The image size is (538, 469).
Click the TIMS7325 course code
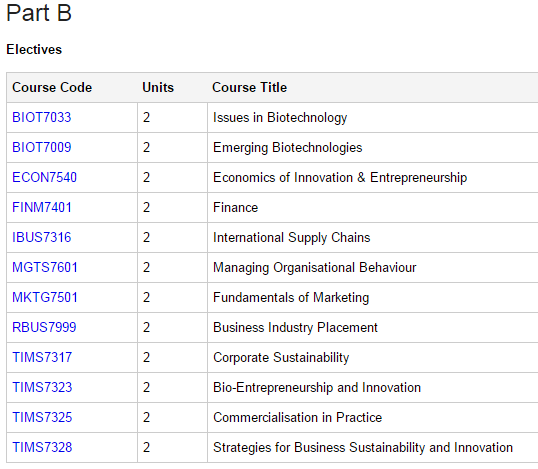(x=42, y=417)
